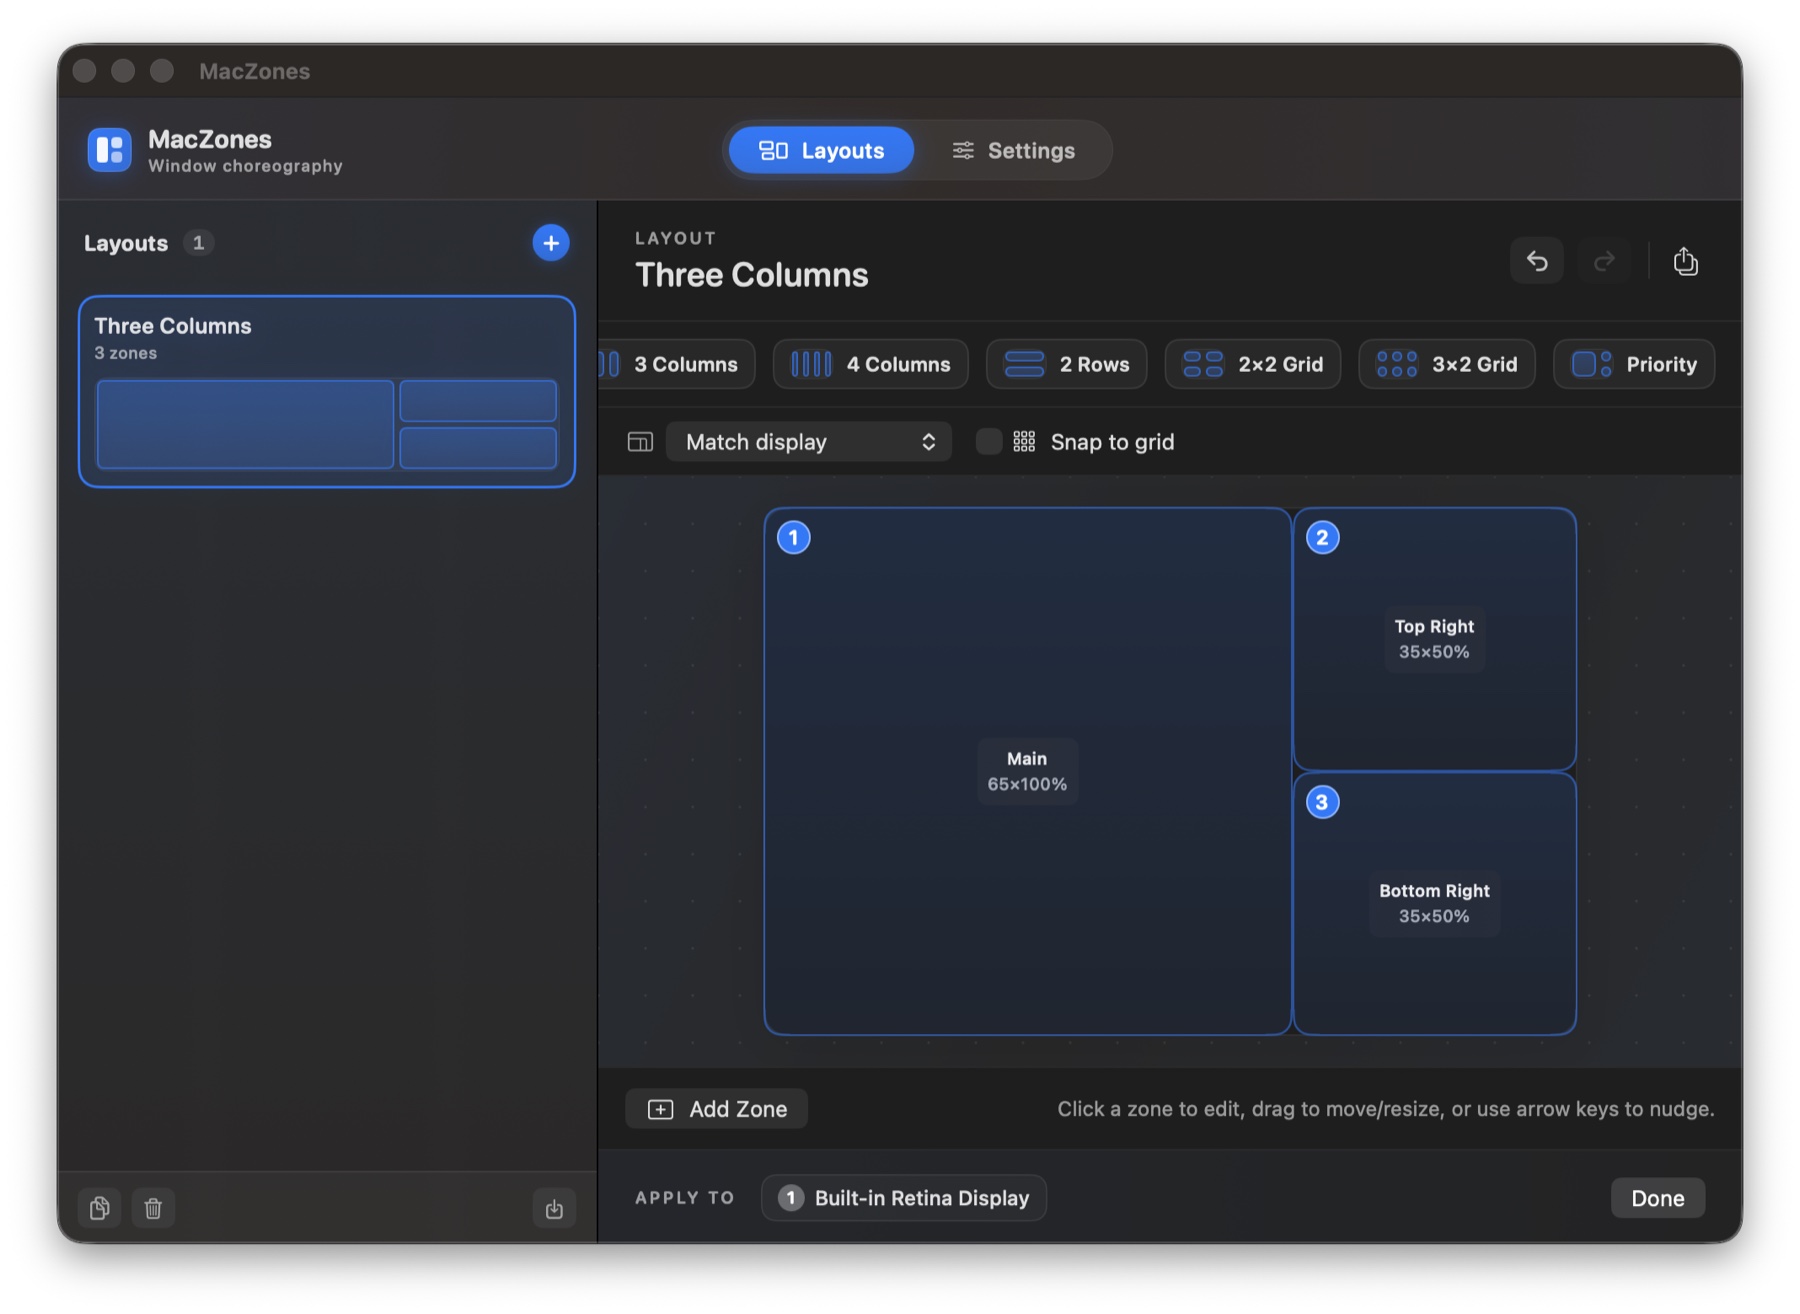This screenshot has width=1800, height=1314.
Task: Undo the last layout change
Action: pos(1537,262)
